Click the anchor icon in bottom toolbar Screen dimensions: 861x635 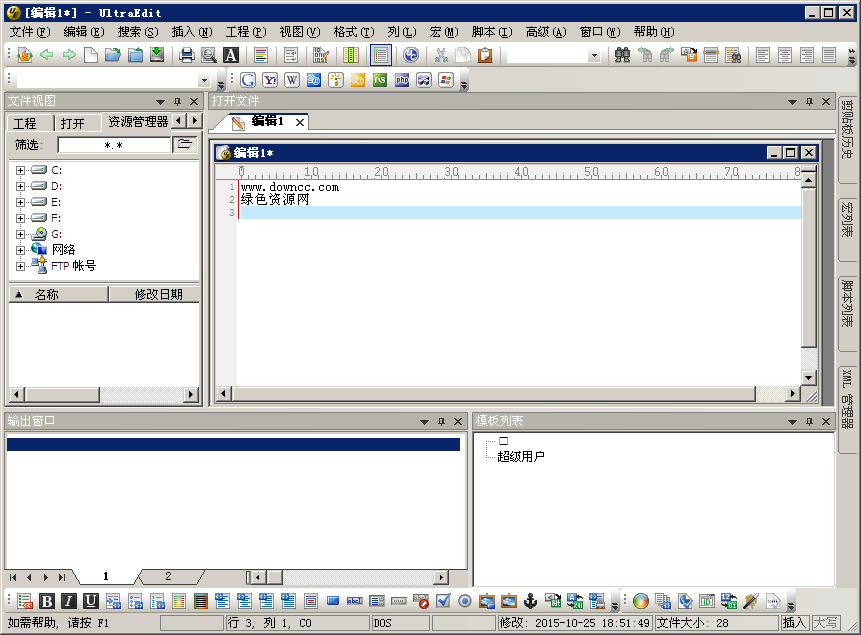click(x=531, y=601)
